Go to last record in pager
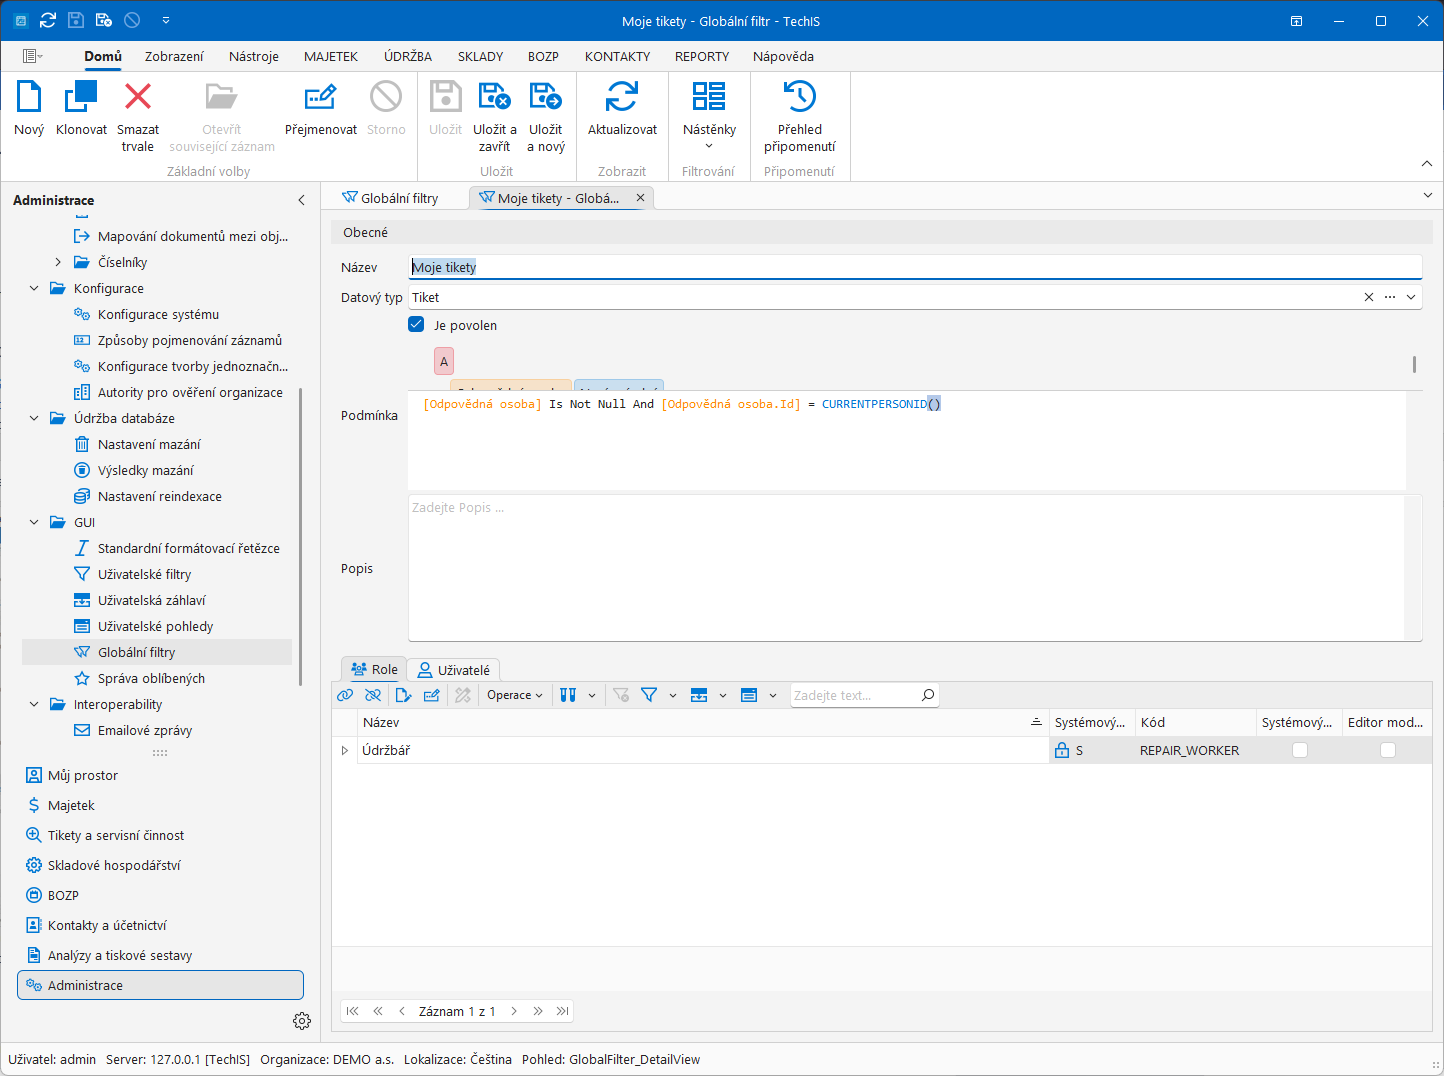1444x1076 pixels. tap(563, 1011)
